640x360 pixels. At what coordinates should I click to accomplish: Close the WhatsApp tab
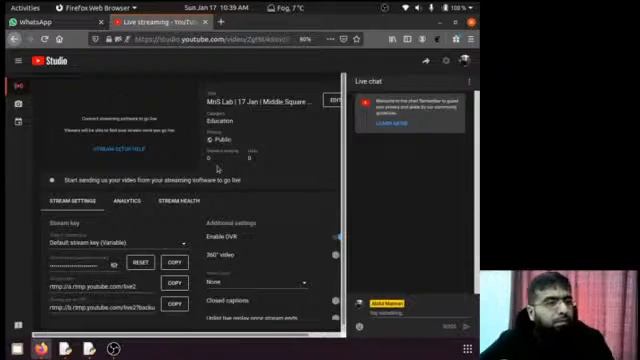pyautogui.click(x=101, y=22)
